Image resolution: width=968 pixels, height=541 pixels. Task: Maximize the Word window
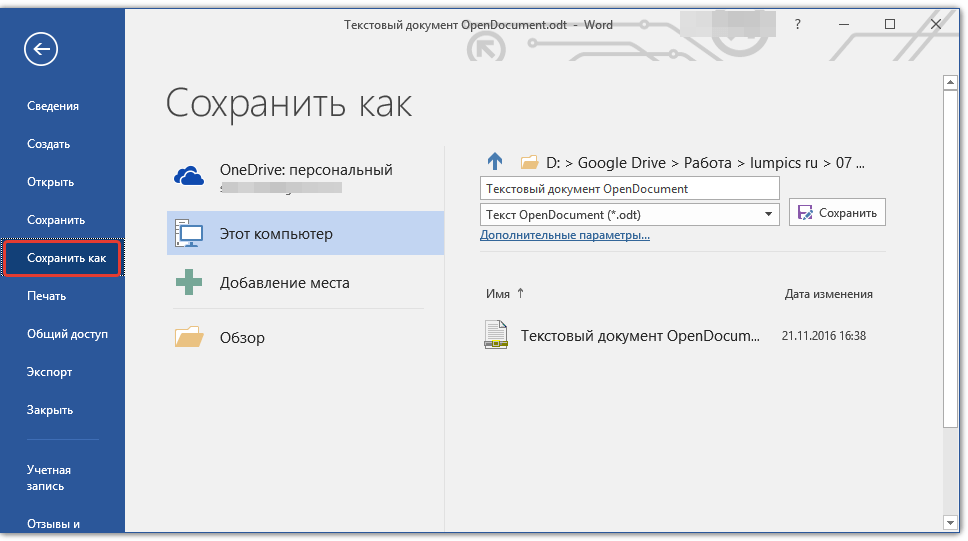890,24
